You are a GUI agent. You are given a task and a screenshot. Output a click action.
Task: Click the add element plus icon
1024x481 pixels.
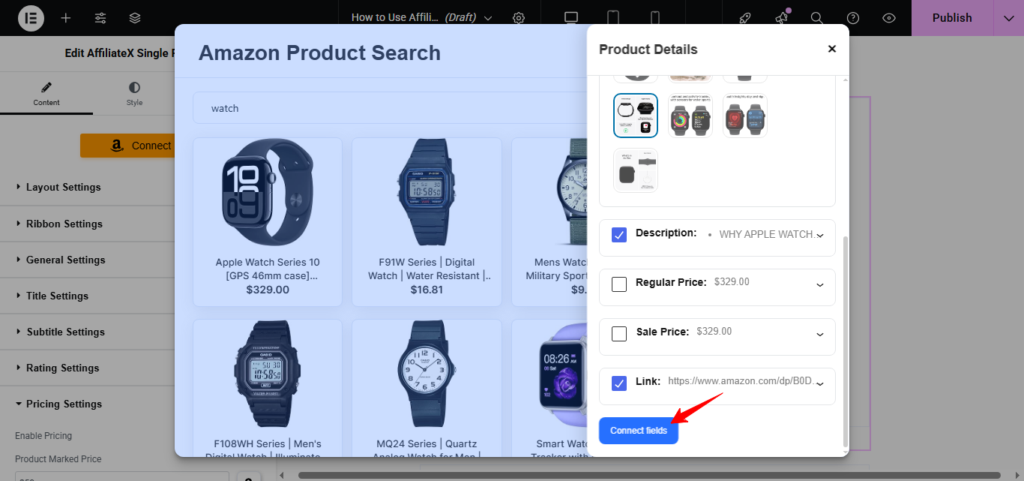coord(65,18)
